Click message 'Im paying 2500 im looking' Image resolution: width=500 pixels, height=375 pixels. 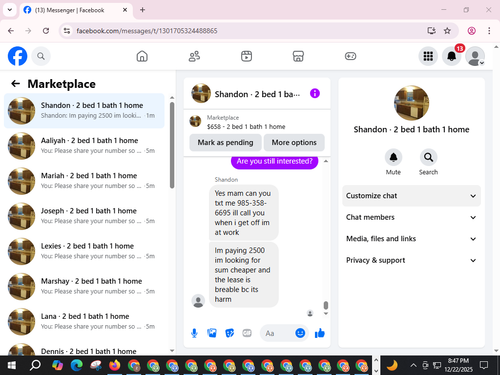coord(244,275)
